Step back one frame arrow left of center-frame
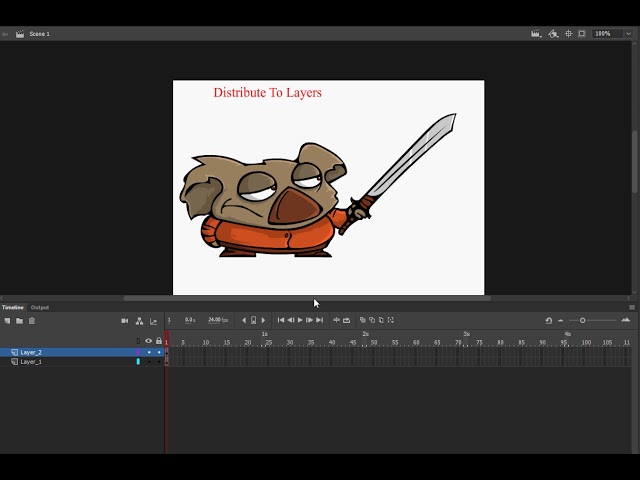Image resolution: width=640 pixels, height=480 pixels. [x=244, y=320]
